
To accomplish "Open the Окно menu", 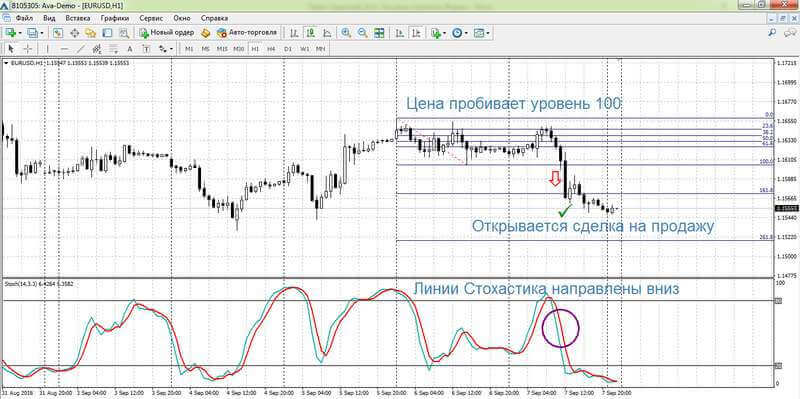I will 182,18.
